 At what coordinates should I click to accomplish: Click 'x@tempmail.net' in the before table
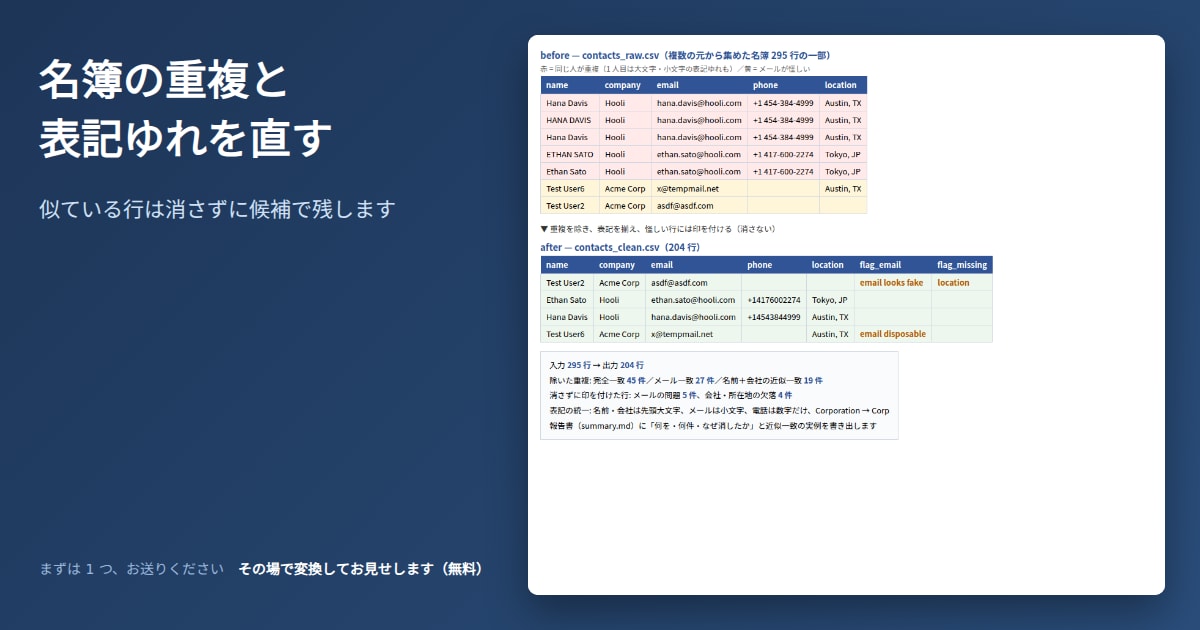pos(687,188)
